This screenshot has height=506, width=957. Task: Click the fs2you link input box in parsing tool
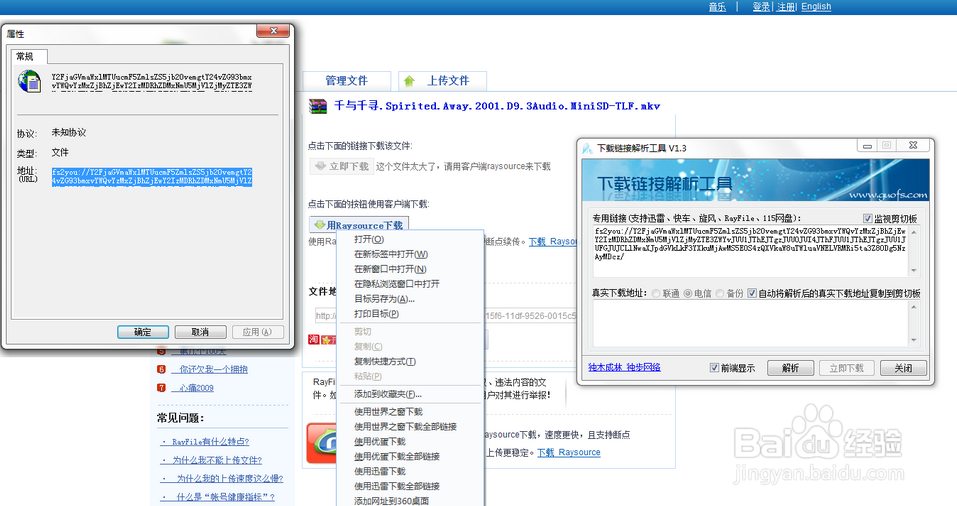pos(756,251)
